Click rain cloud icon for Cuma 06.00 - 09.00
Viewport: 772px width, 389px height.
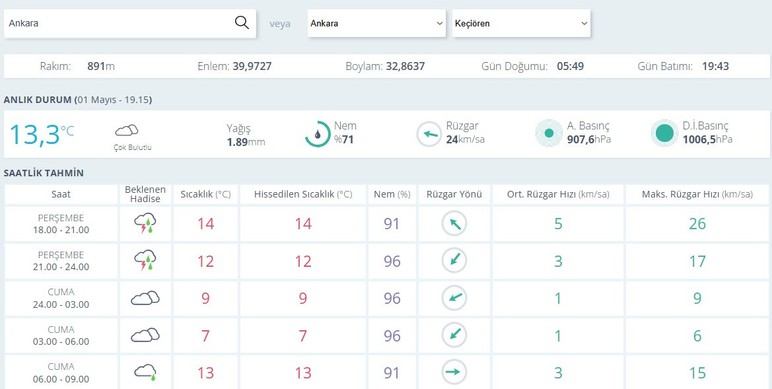coord(145,372)
